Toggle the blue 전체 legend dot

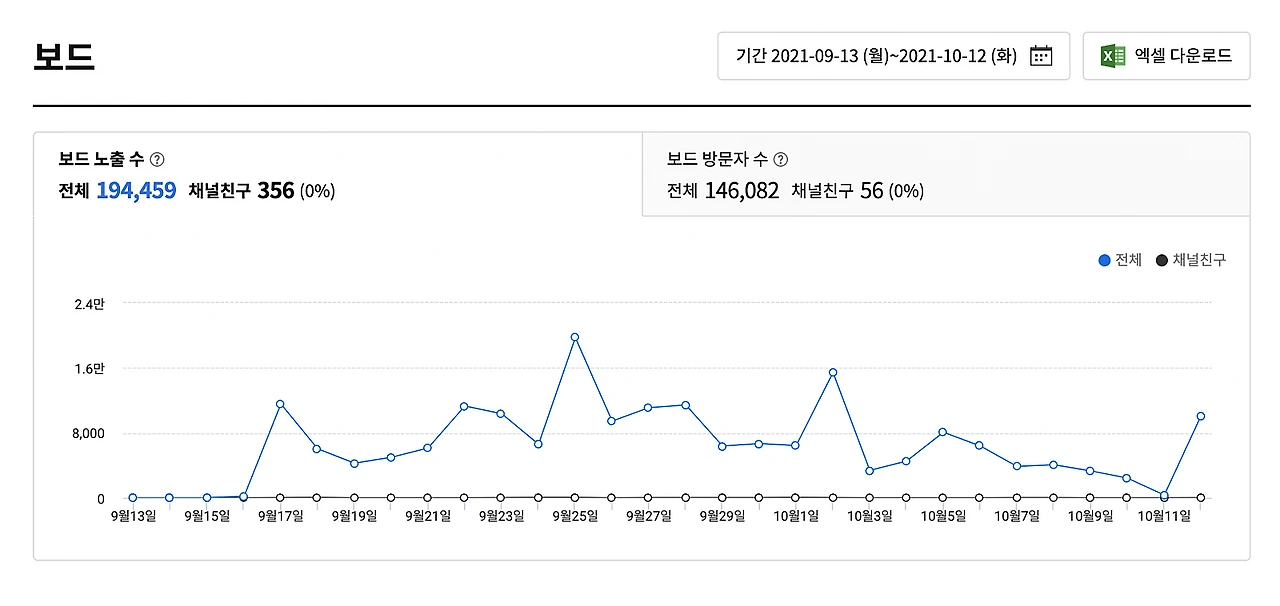click(x=1104, y=260)
